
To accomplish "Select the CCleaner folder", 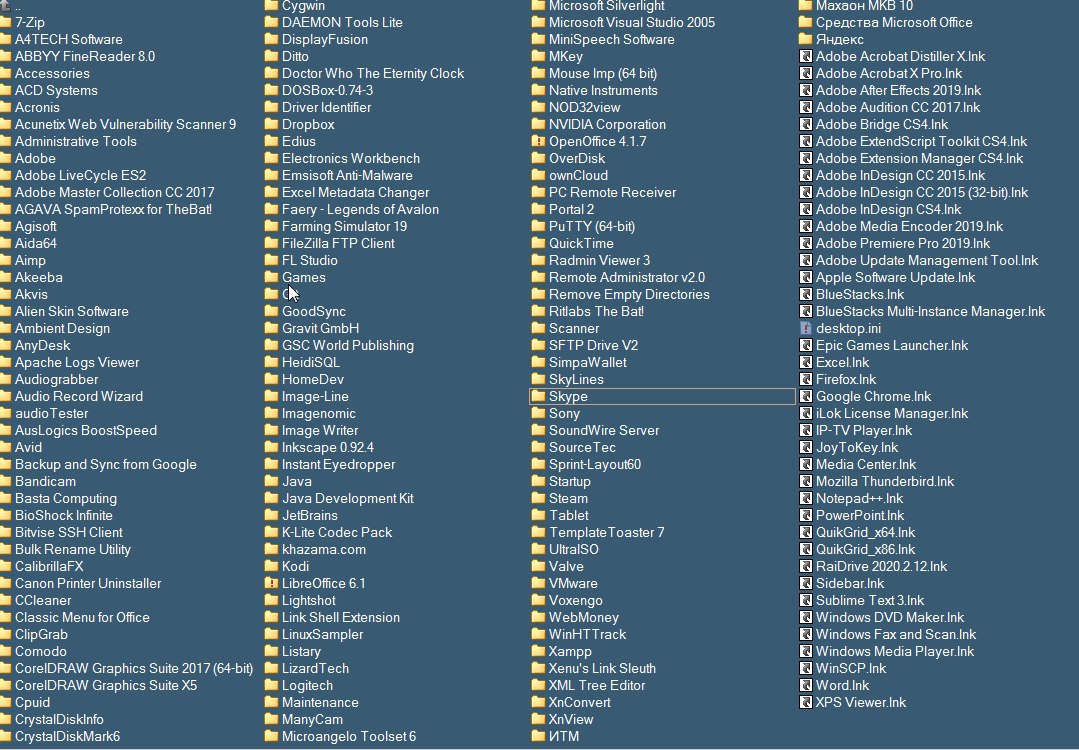I will coord(43,600).
